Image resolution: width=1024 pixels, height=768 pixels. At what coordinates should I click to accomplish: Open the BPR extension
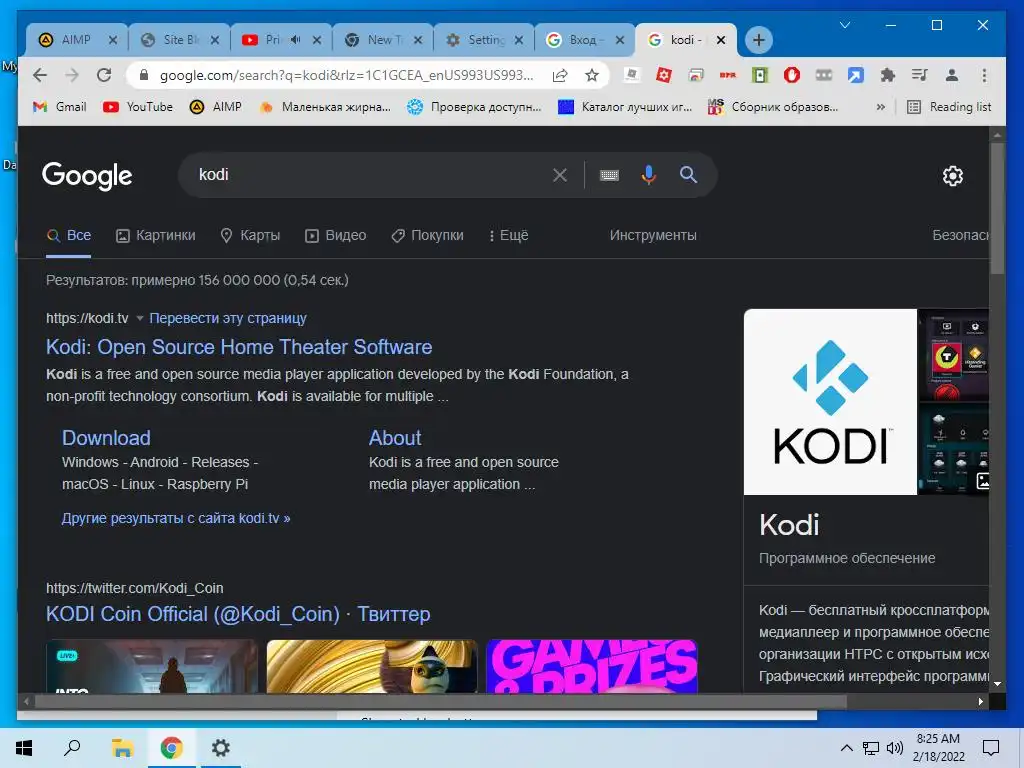(x=728, y=75)
